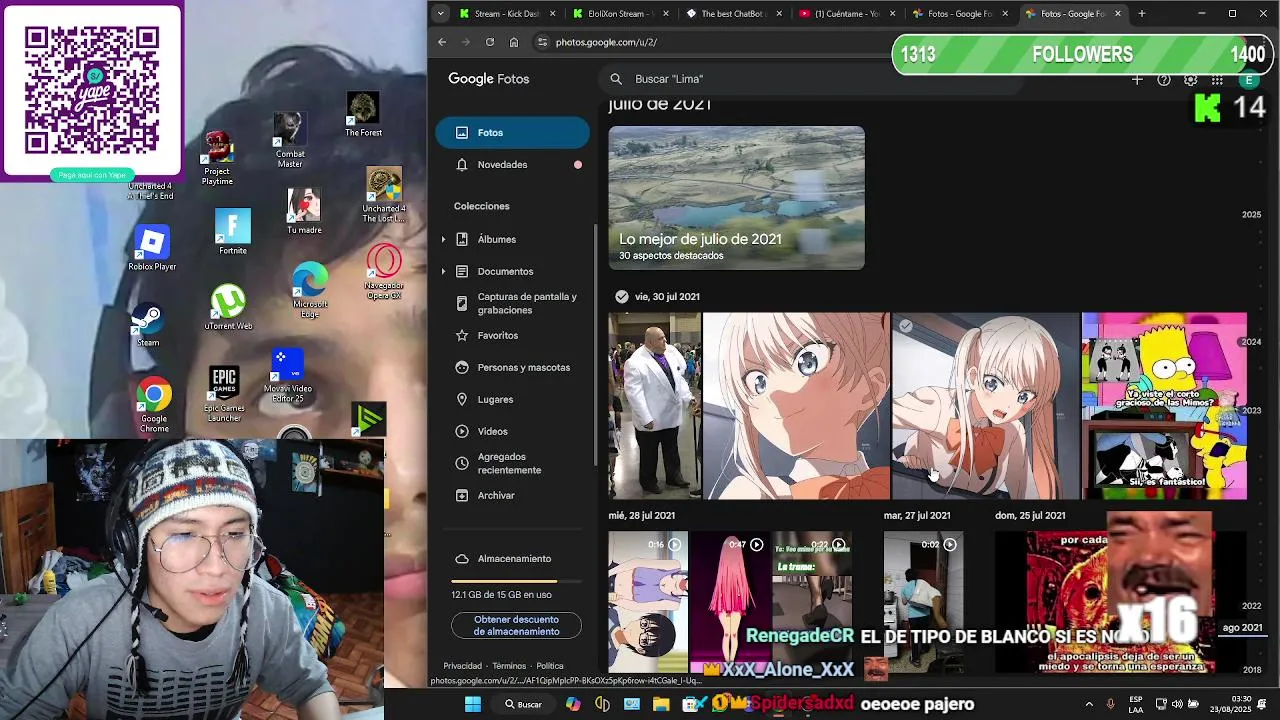Click Almacenamiento cloud entry
Image resolution: width=1280 pixels, height=720 pixels.
[x=512, y=558]
